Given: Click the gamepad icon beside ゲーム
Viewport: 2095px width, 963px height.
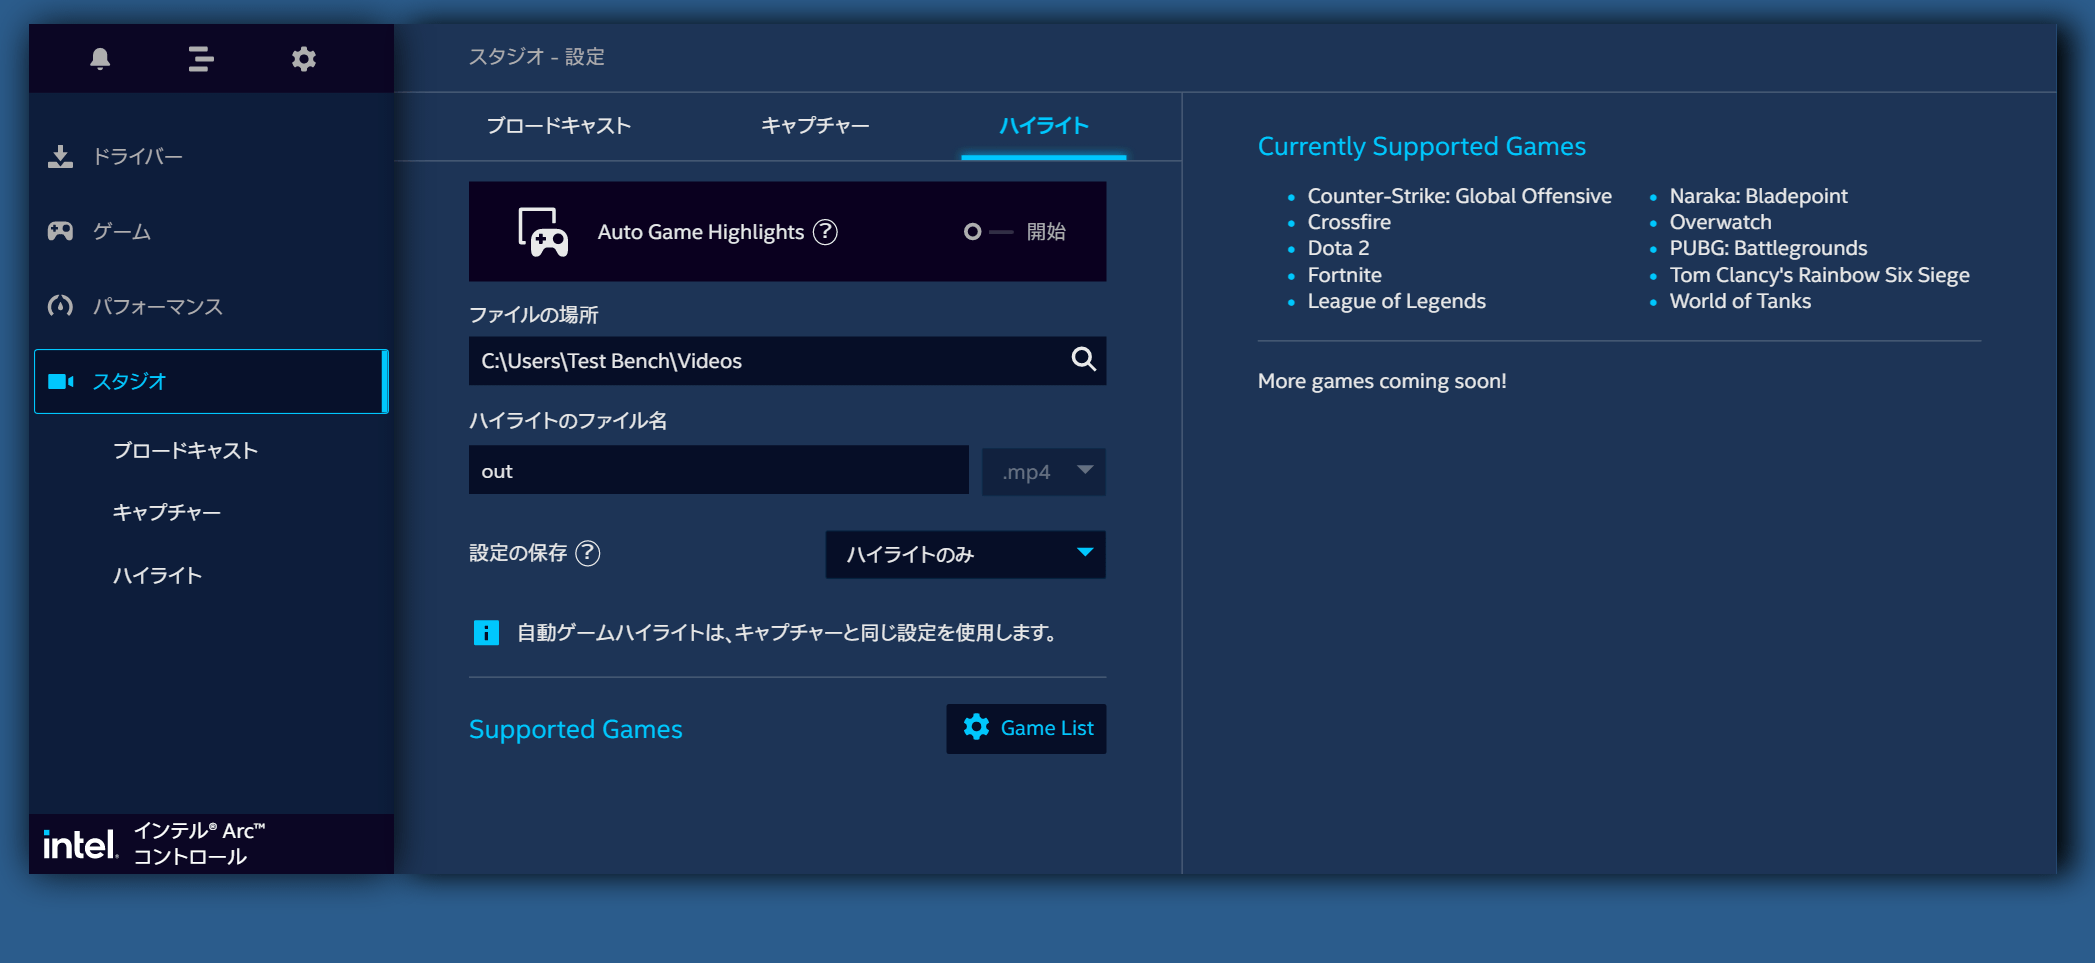Looking at the screenshot, I should (61, 231).
